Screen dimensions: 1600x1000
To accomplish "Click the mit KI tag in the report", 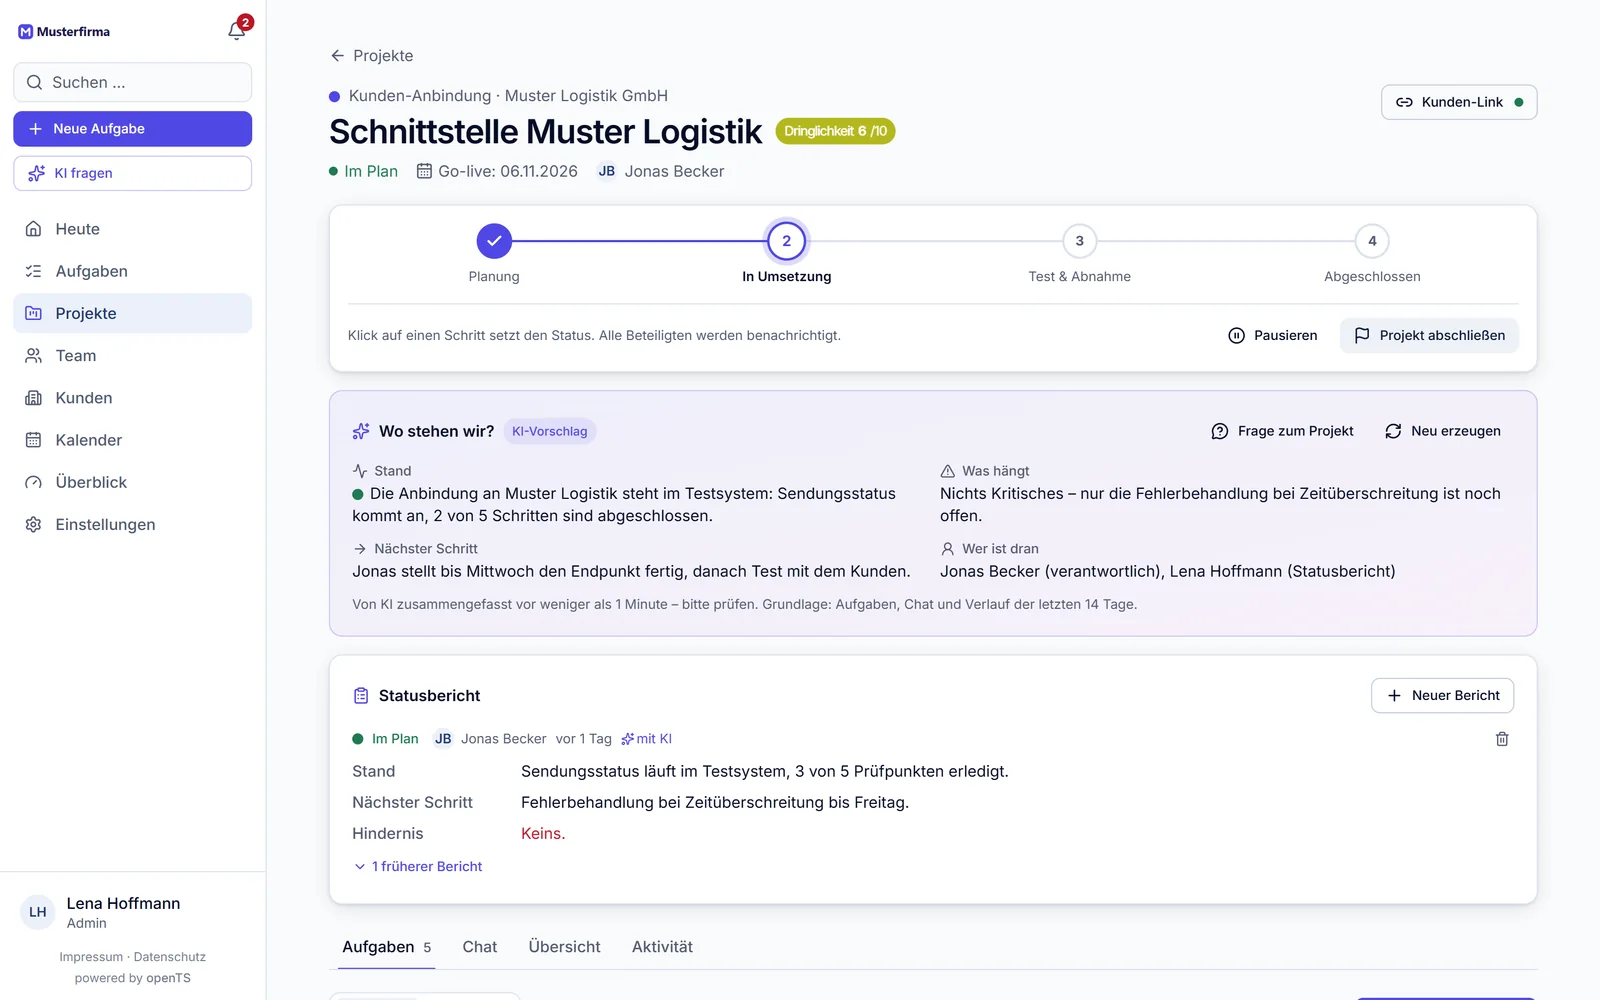I will click(646, 739).
